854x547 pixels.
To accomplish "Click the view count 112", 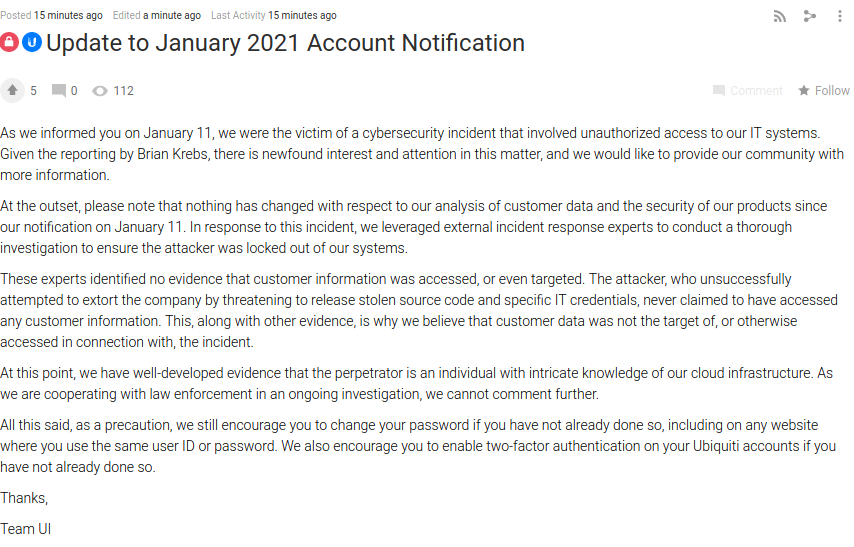I will pos(124,91).
